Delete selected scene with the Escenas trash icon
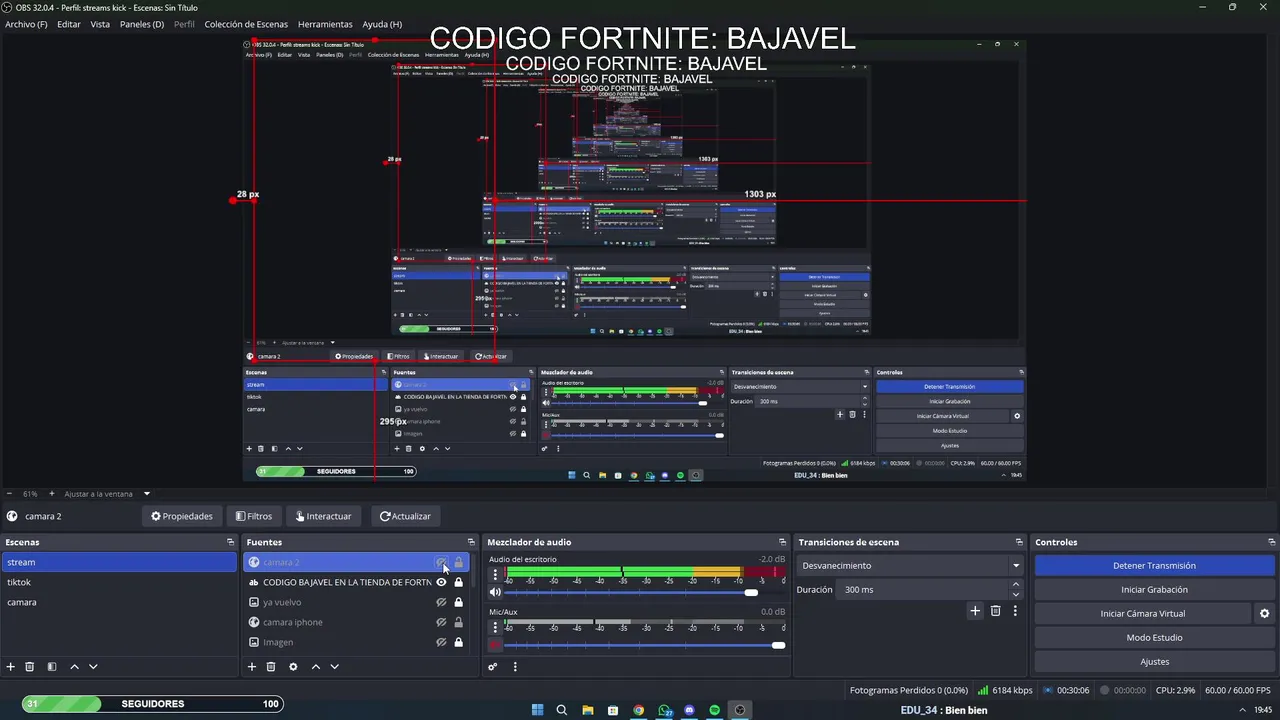Viewport: 1280px width, 720px height. tap(30, 667)
